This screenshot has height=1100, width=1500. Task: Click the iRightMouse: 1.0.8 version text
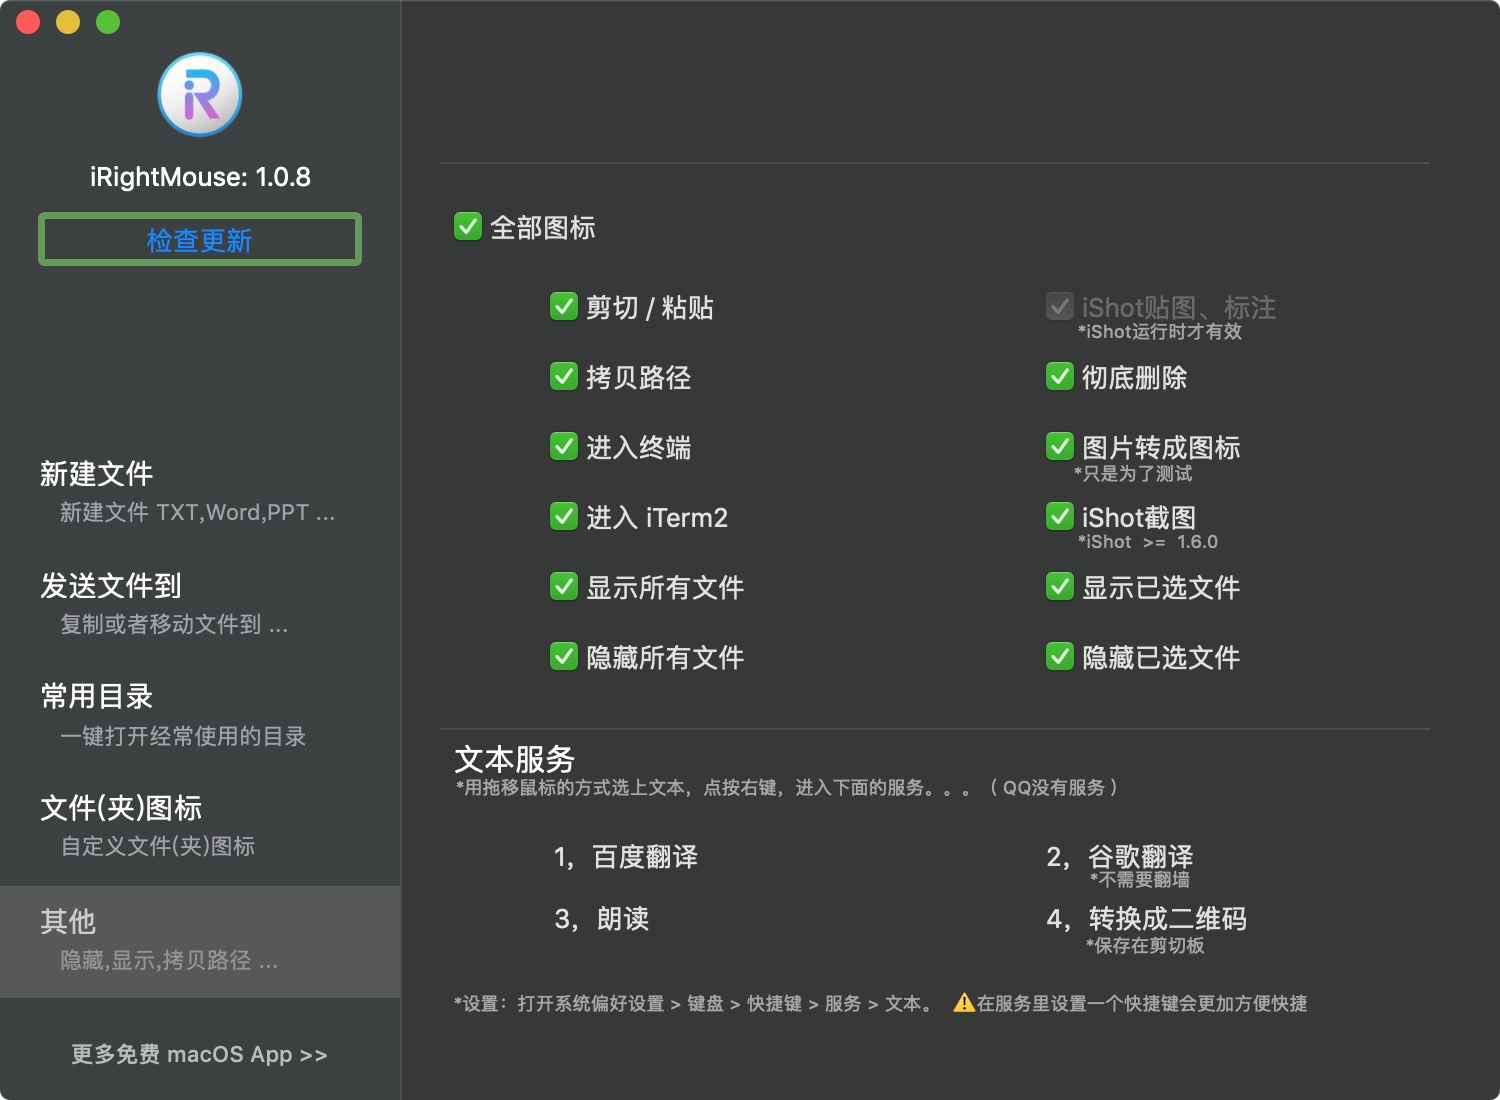point(200,177)
